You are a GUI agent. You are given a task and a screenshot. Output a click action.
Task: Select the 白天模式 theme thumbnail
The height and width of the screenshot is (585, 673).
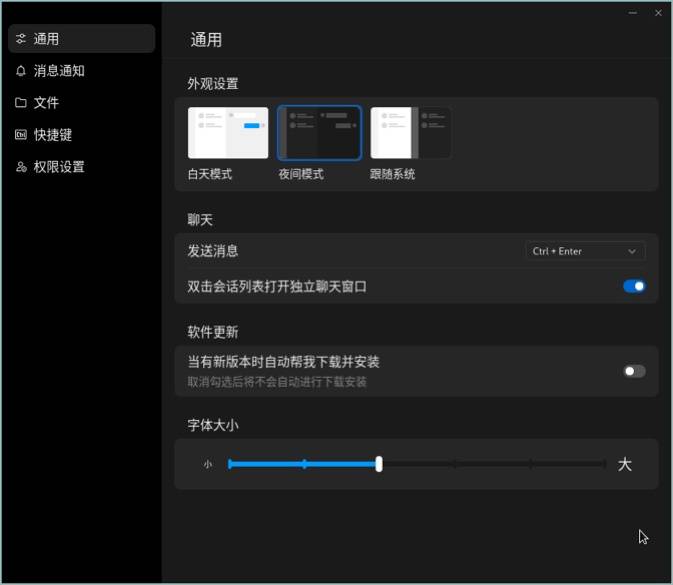228,133
